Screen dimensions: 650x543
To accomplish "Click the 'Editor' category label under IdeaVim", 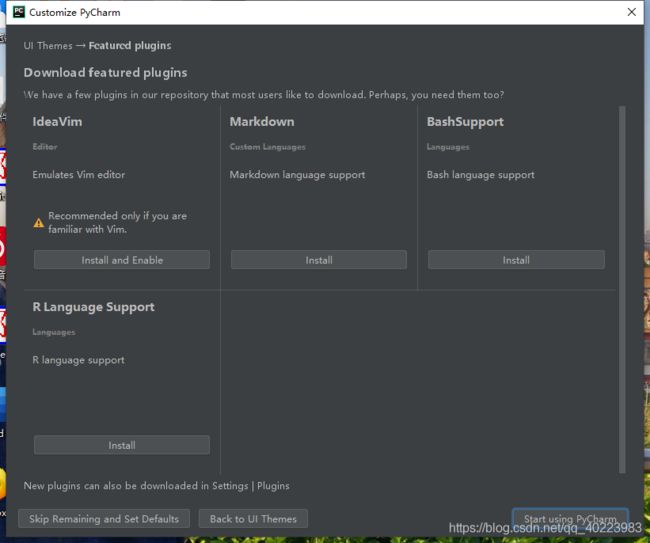I will pos(45,147).
